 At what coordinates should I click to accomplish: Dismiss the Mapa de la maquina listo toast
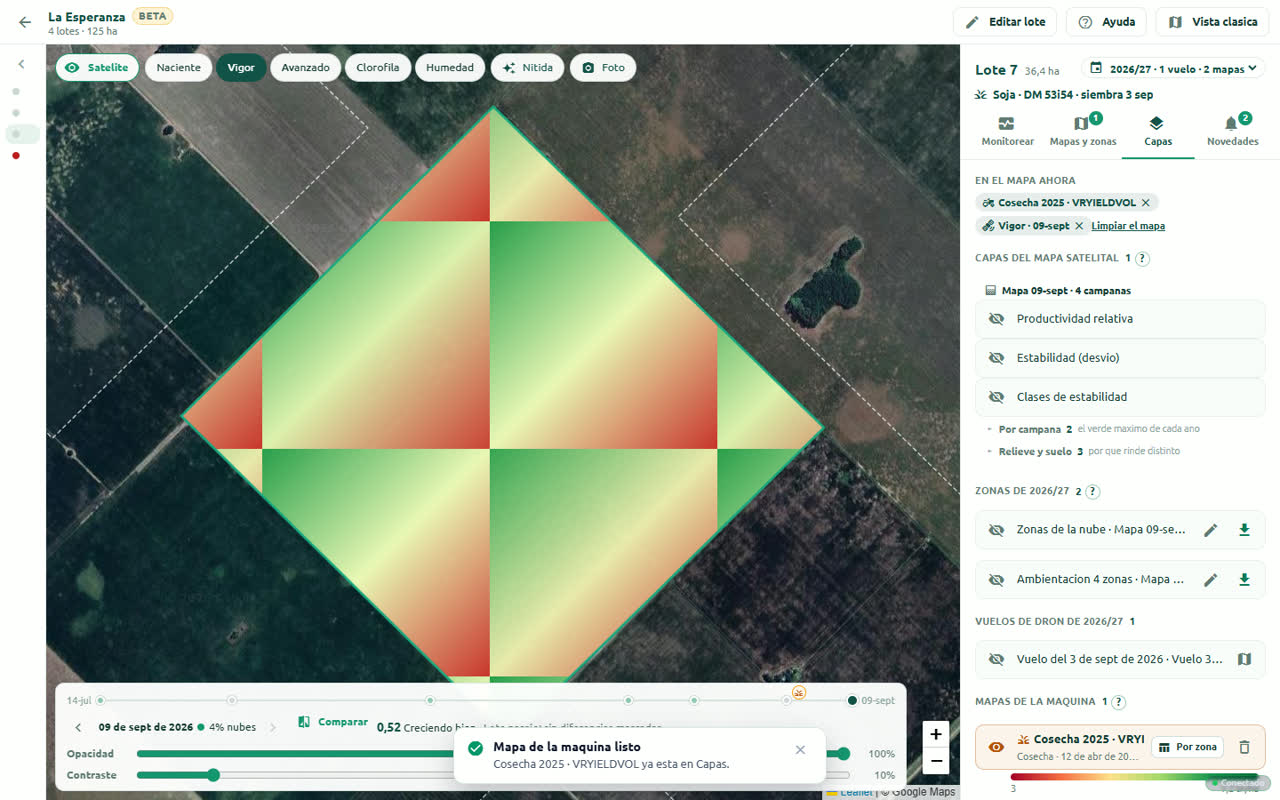pos(800,750)
